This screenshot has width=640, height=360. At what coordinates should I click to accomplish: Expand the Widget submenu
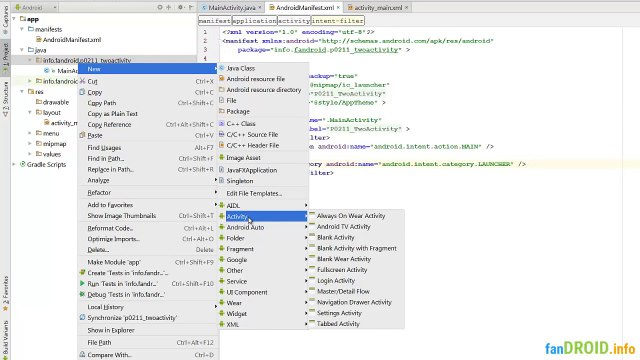263,314
